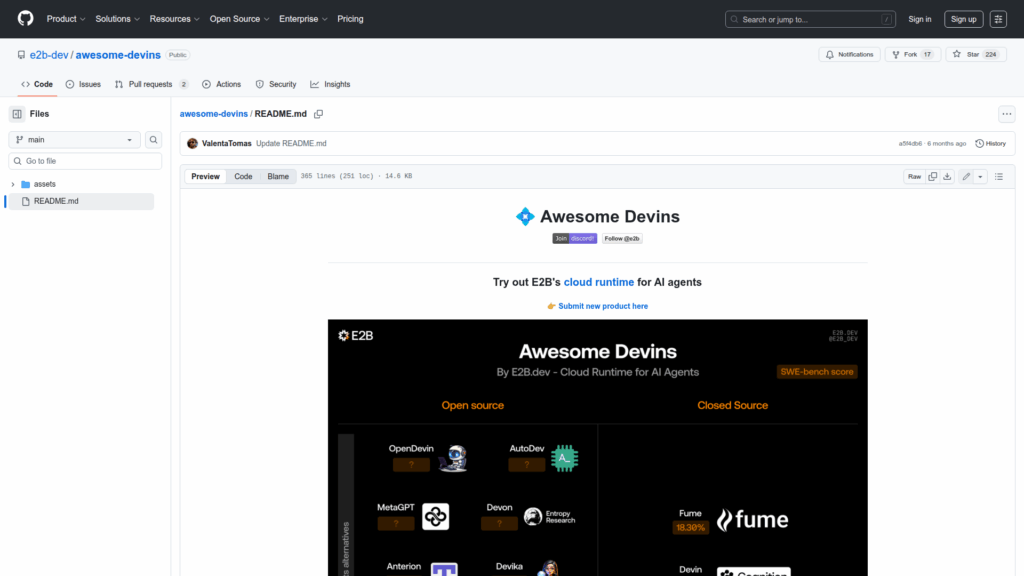Click the Sign in link
1024x576 pixels.
click(x=920, y=19)
